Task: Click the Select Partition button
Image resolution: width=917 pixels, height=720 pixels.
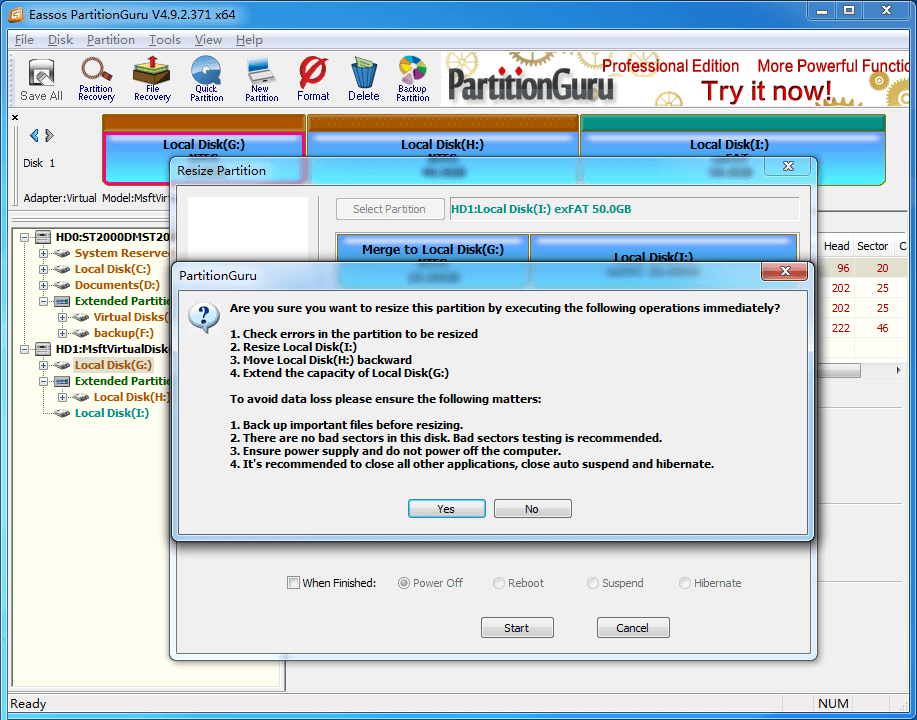Action: pyautogui.click(x=389, y=209)
